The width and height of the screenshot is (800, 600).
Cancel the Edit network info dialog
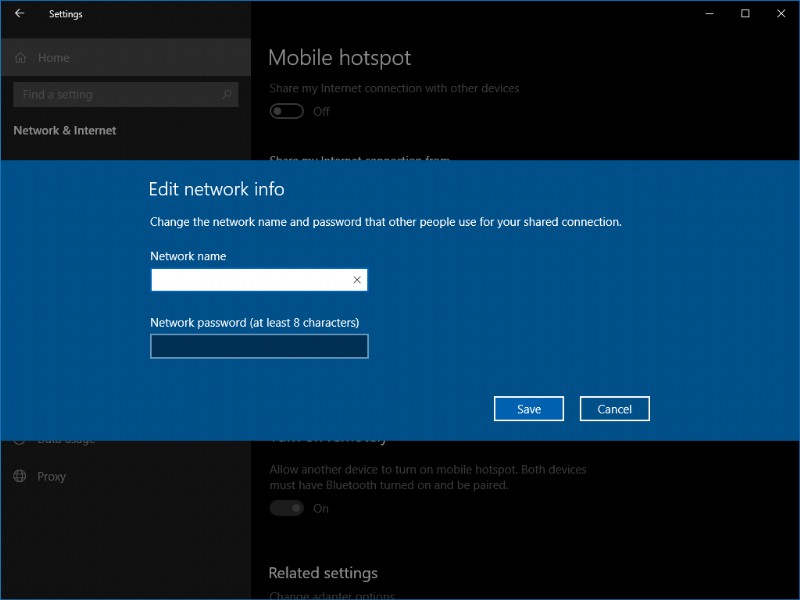(x=615, y=408)
